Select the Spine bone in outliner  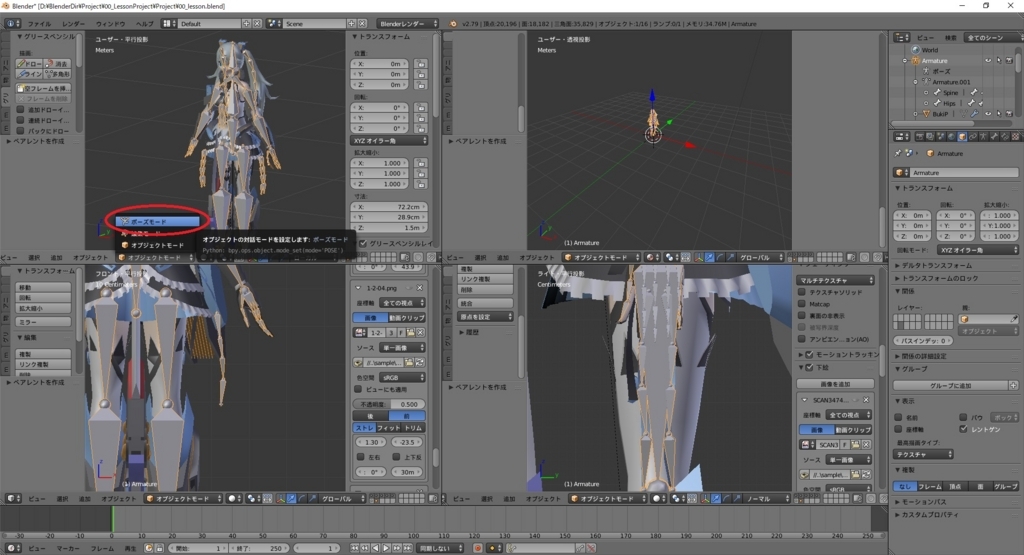950,93
